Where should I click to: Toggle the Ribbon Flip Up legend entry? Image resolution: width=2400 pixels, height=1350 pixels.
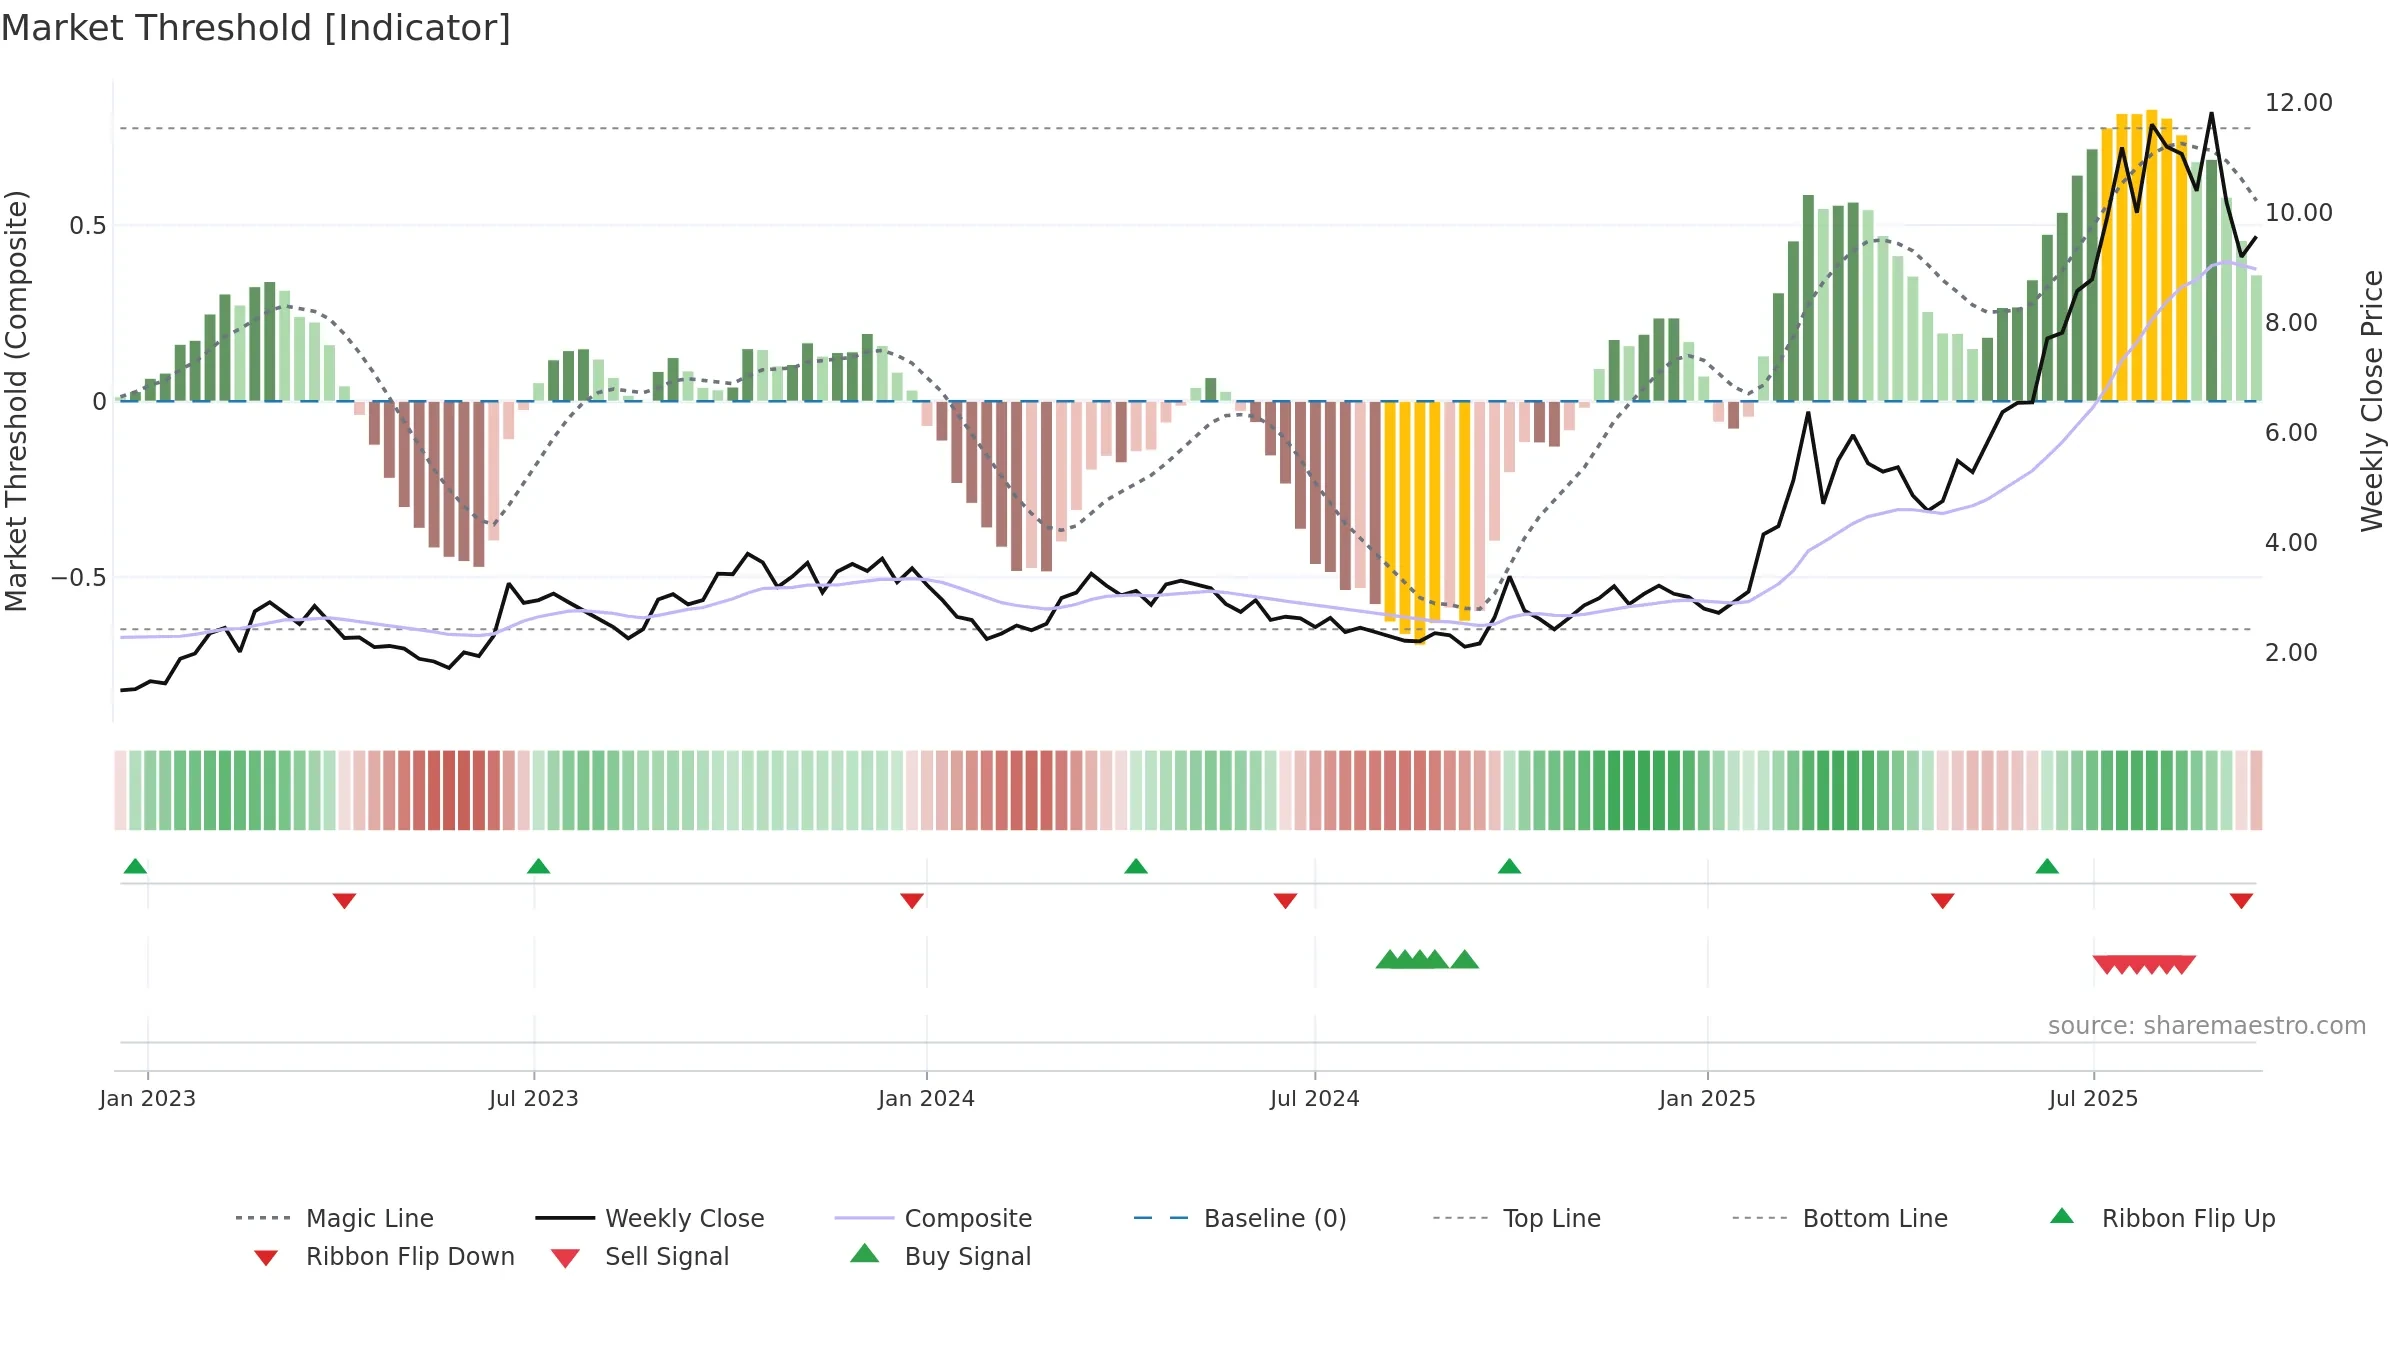2162,1218
